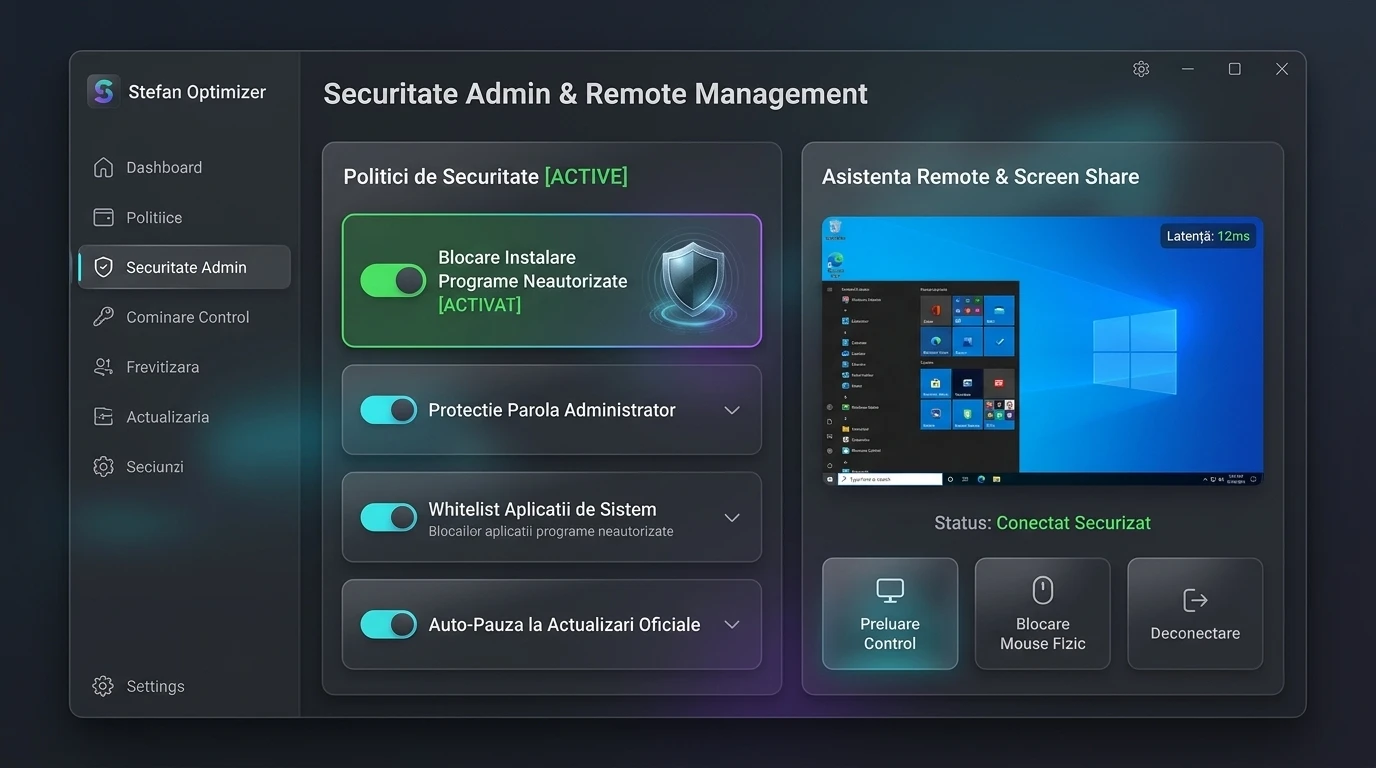Expand the Whitelist Aplicatii de Sistem chevron
This screenshot has width=1376, height=768.
(x=732, y=518)
